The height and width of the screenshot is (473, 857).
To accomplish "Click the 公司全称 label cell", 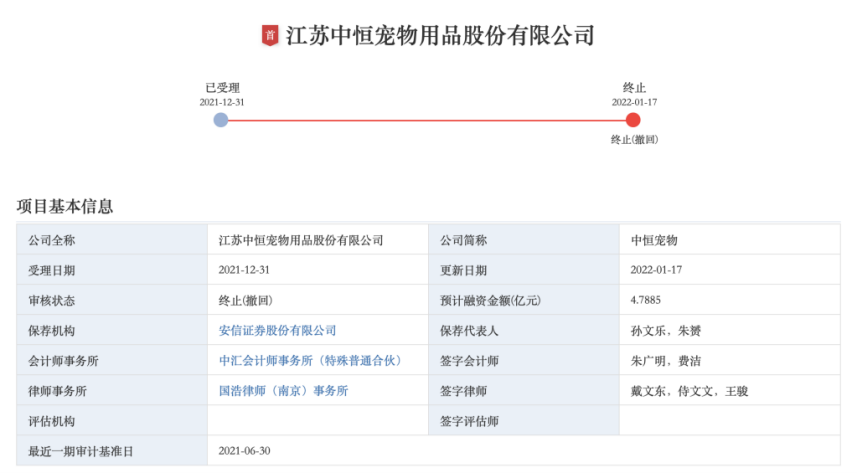I will 112,240.
